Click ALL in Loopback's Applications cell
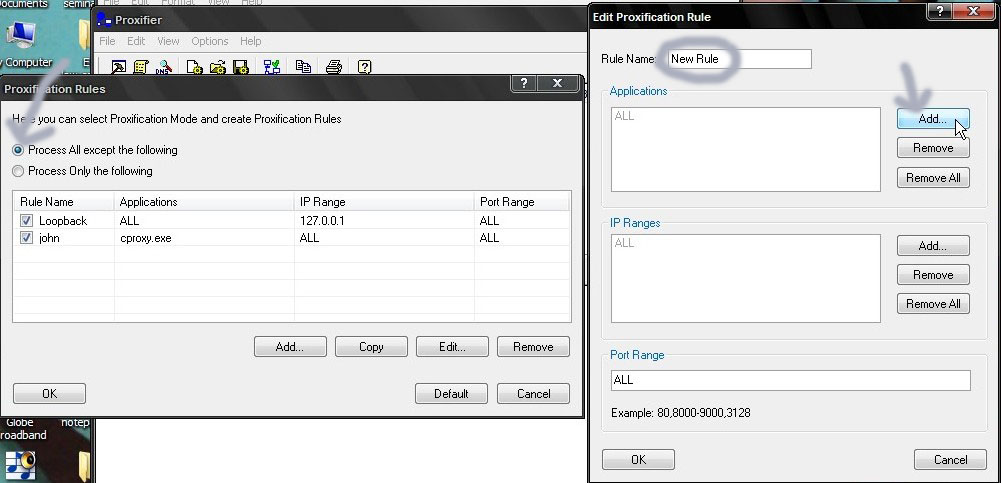 click(x=130, y=221)
